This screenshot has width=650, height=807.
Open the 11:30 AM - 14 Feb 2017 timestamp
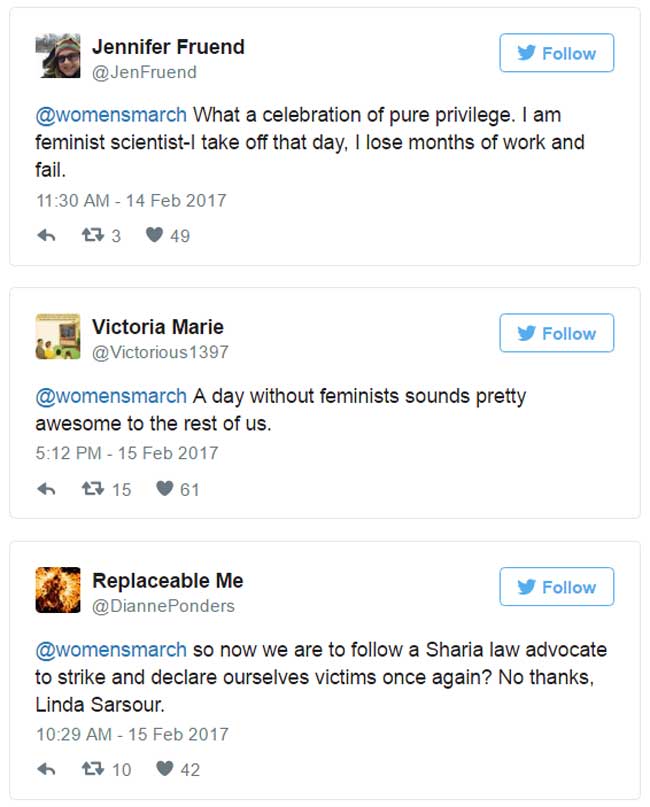(131, 201)
